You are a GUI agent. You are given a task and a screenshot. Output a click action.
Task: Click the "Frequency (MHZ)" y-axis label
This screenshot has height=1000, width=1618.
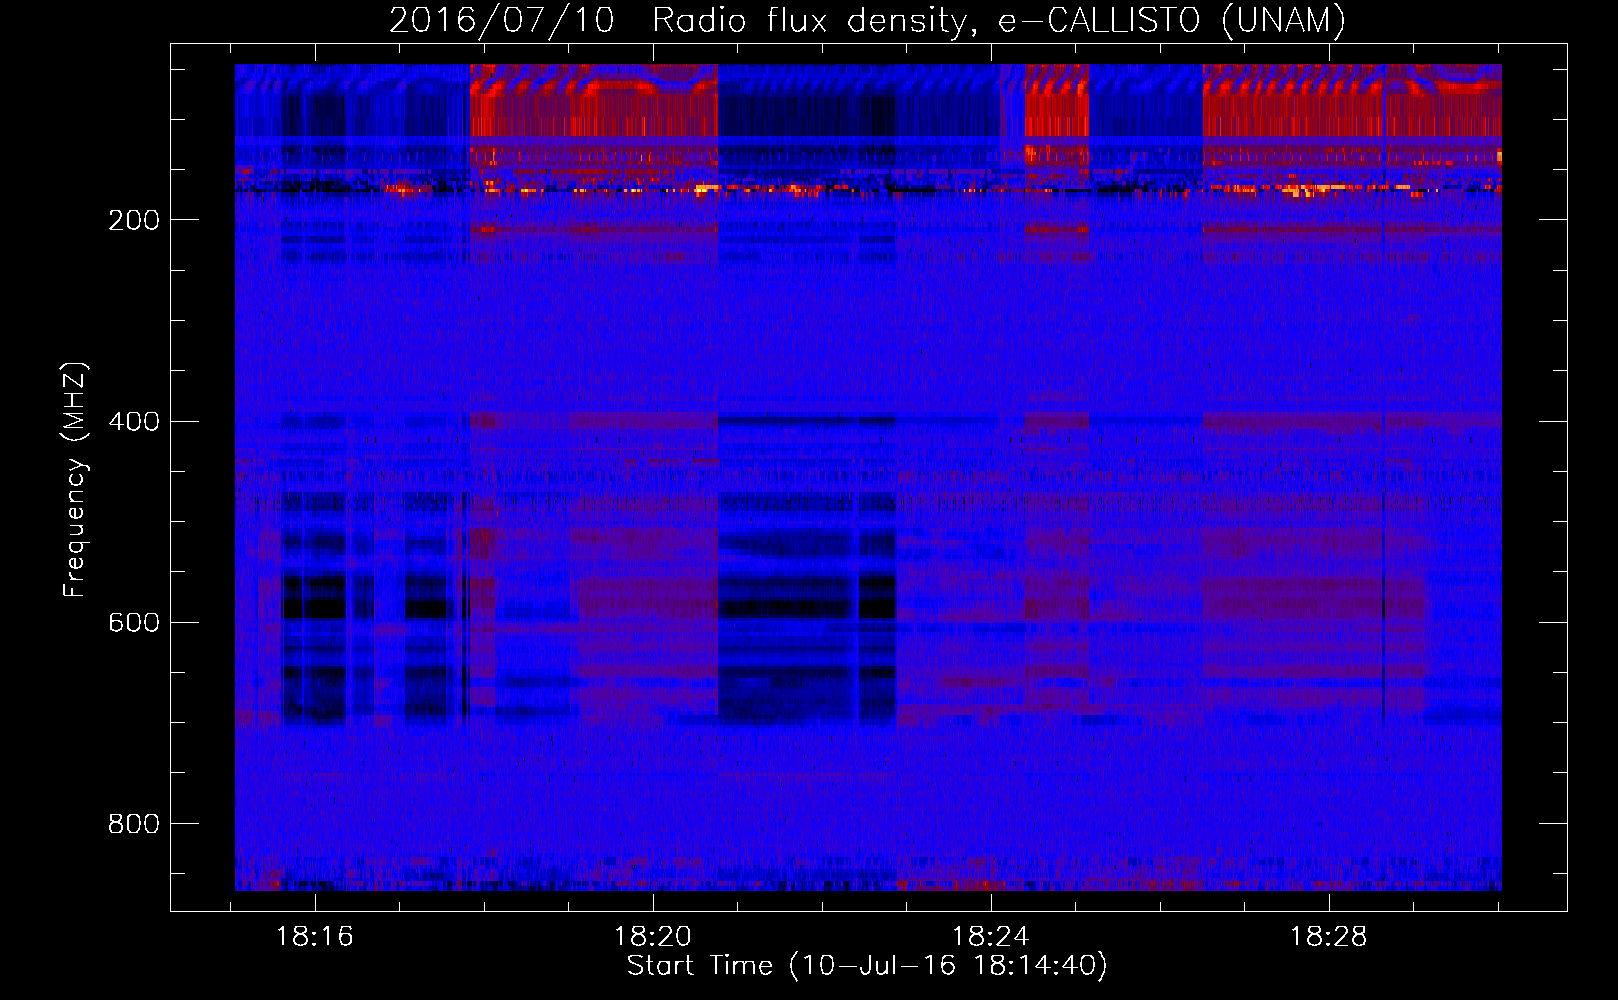(x=75, y=480)
